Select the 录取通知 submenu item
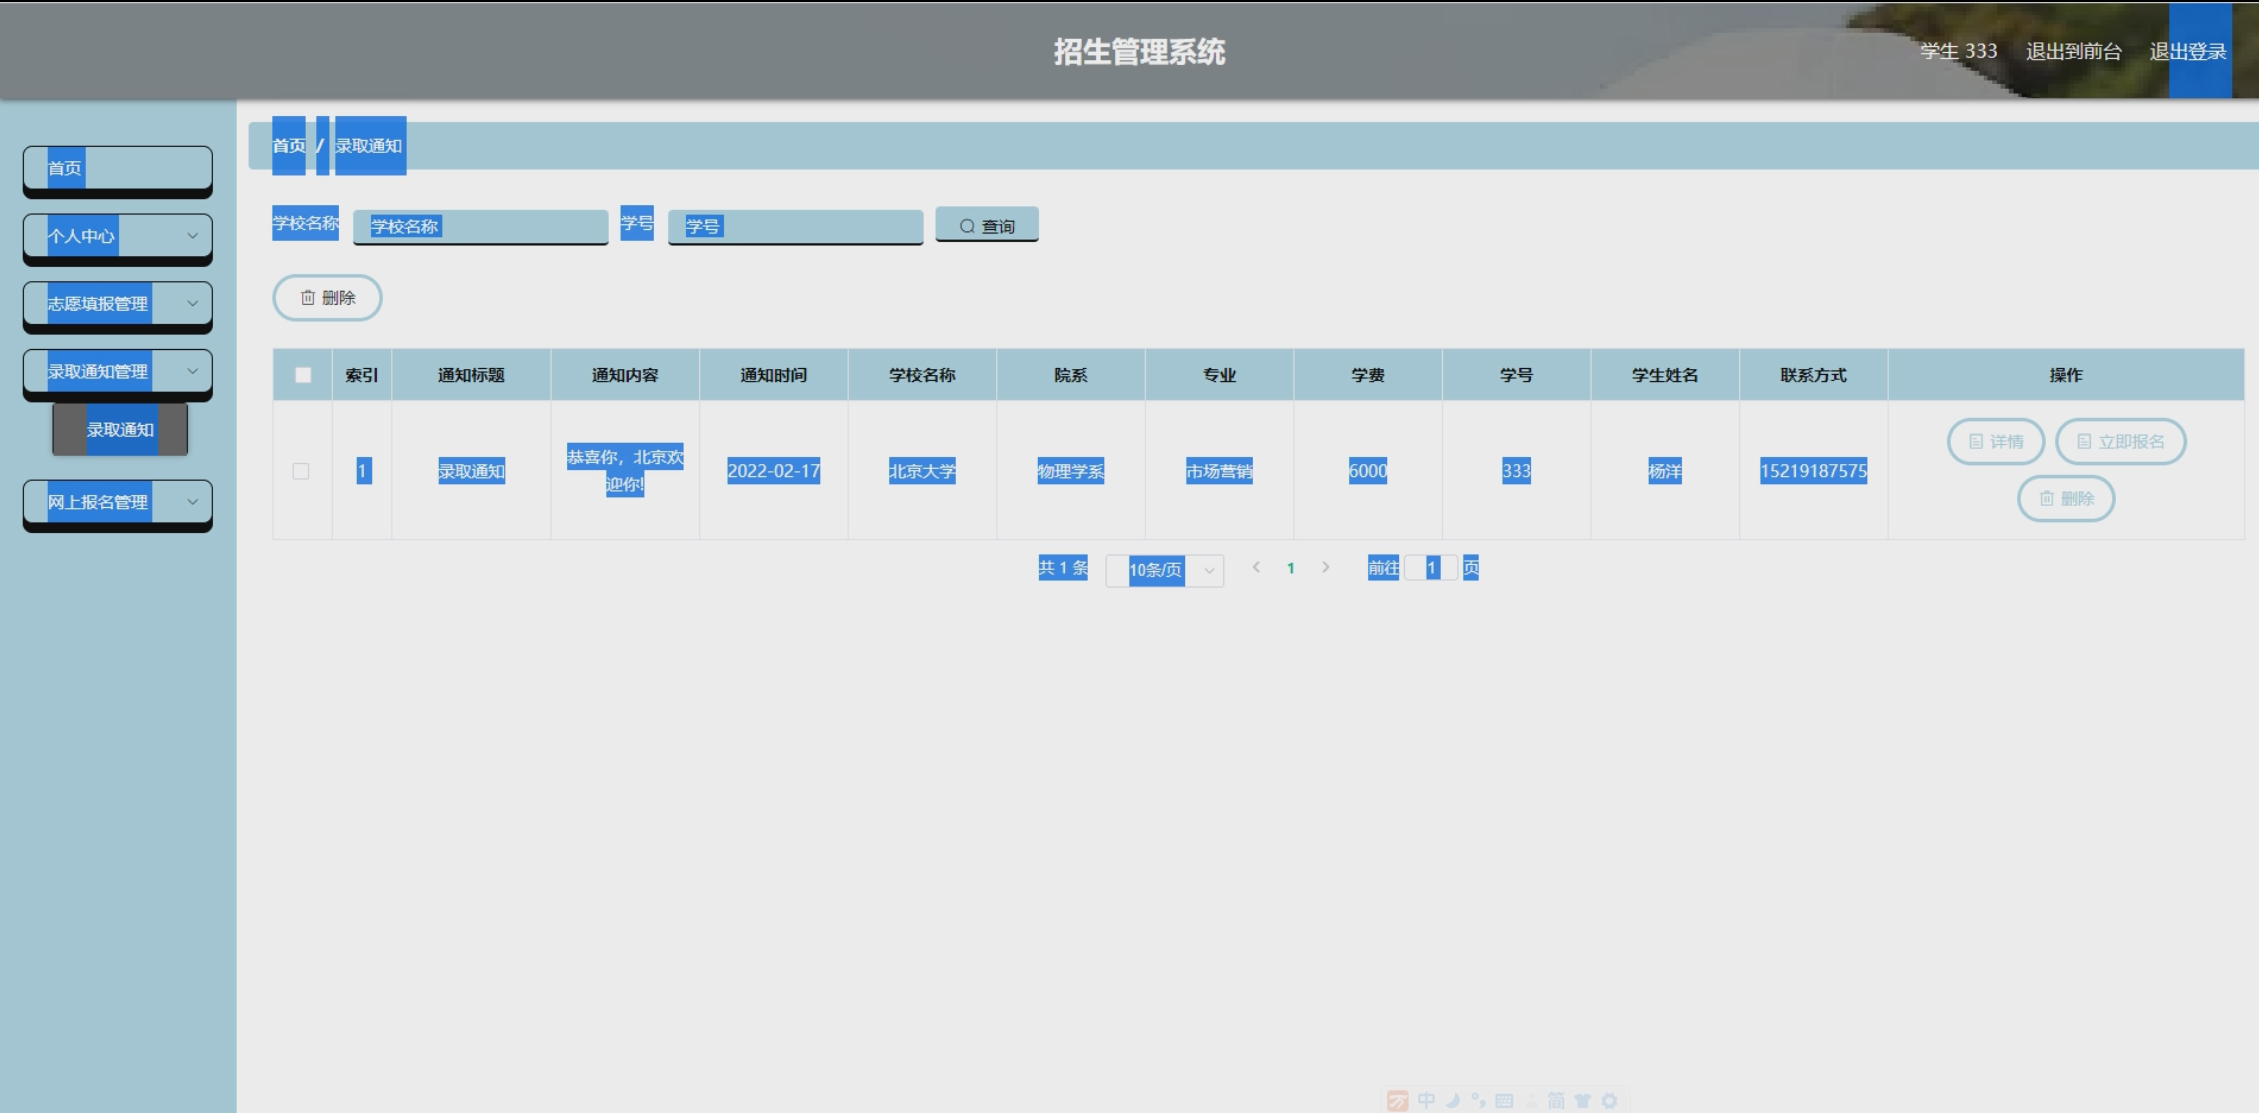This screenshot has height=1113, width=2259. [x=120, y=430]
